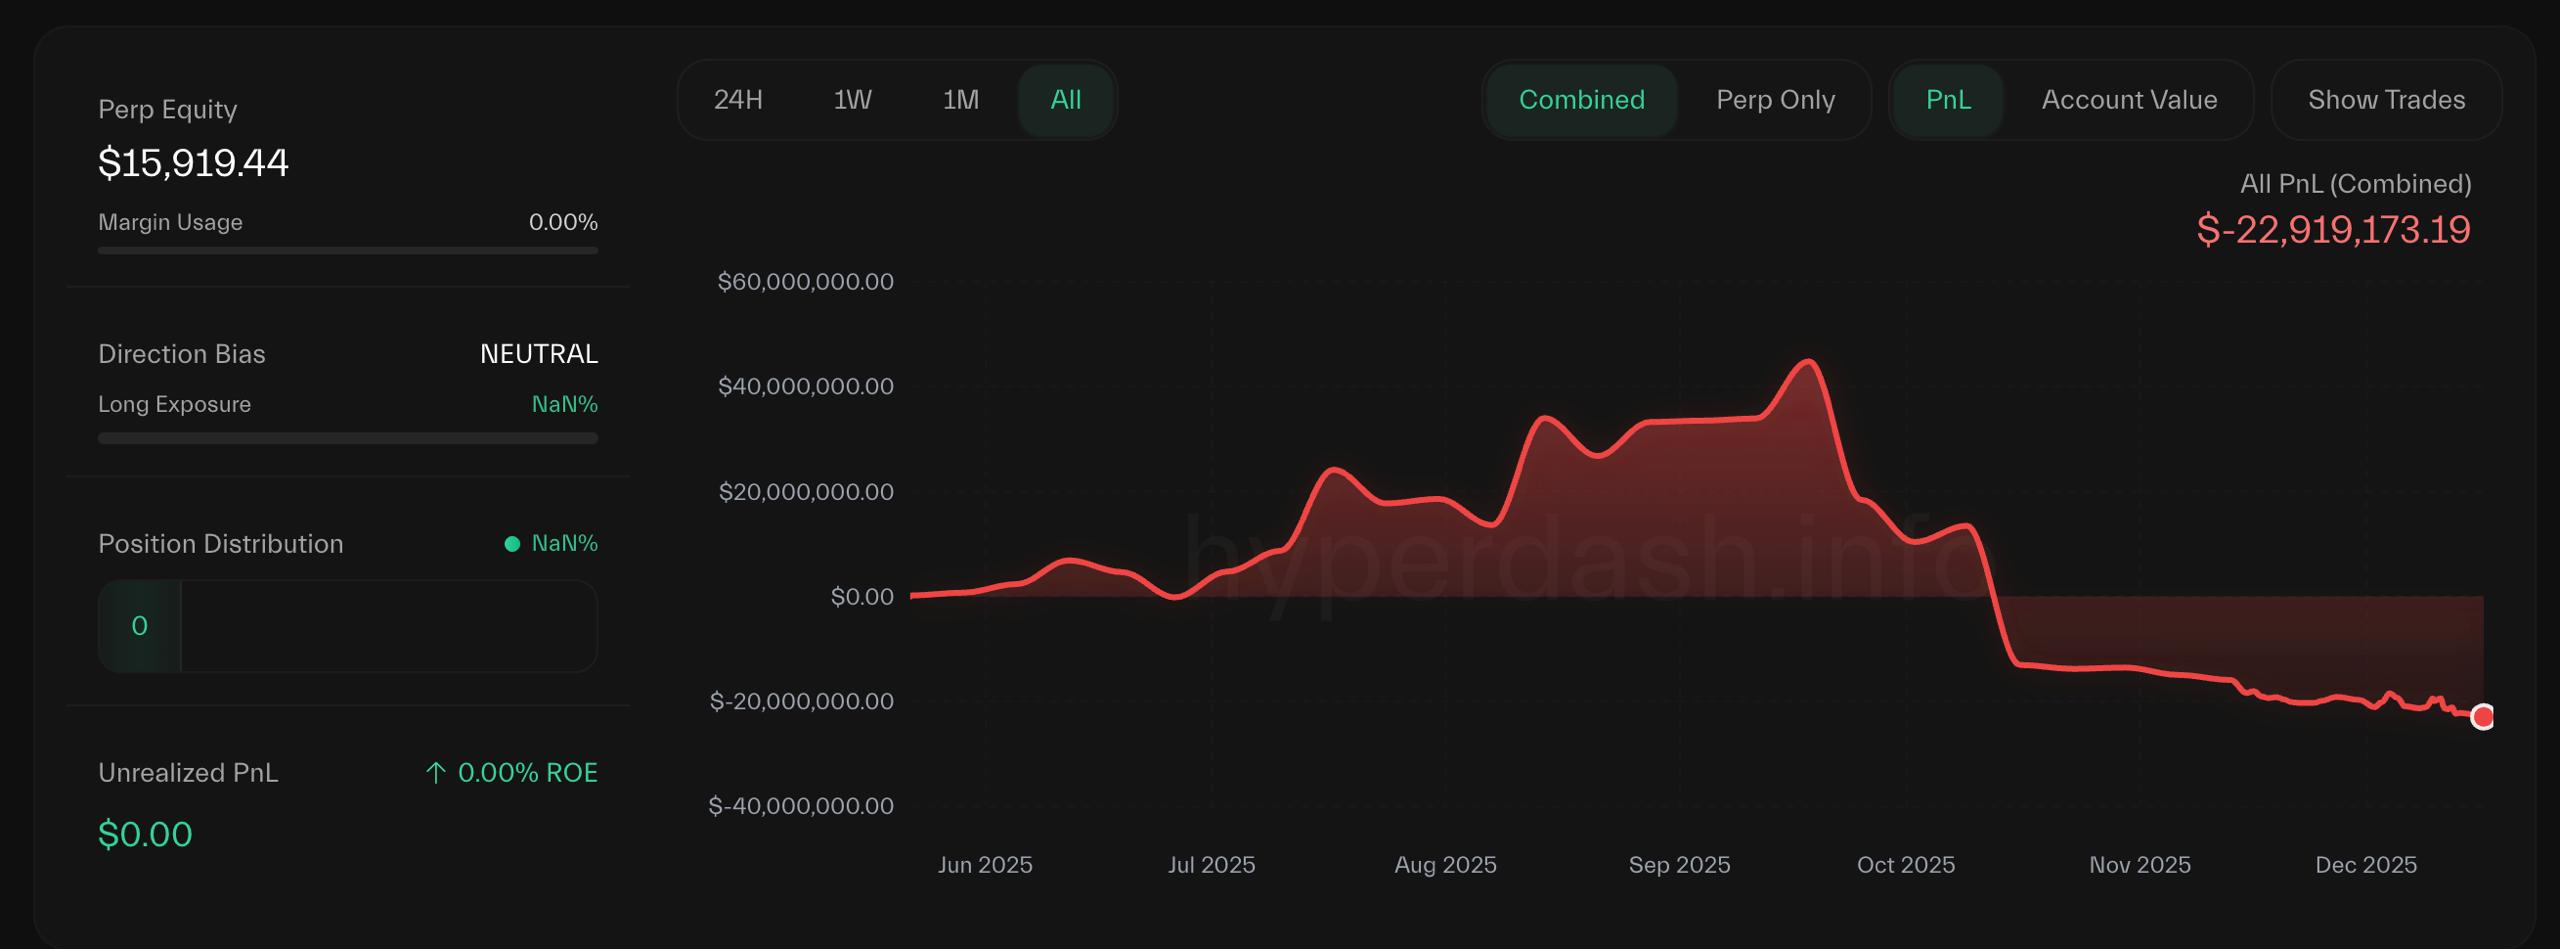Select the 1M time range
This screenshot has height=949, width=2560.
point(960,100)
